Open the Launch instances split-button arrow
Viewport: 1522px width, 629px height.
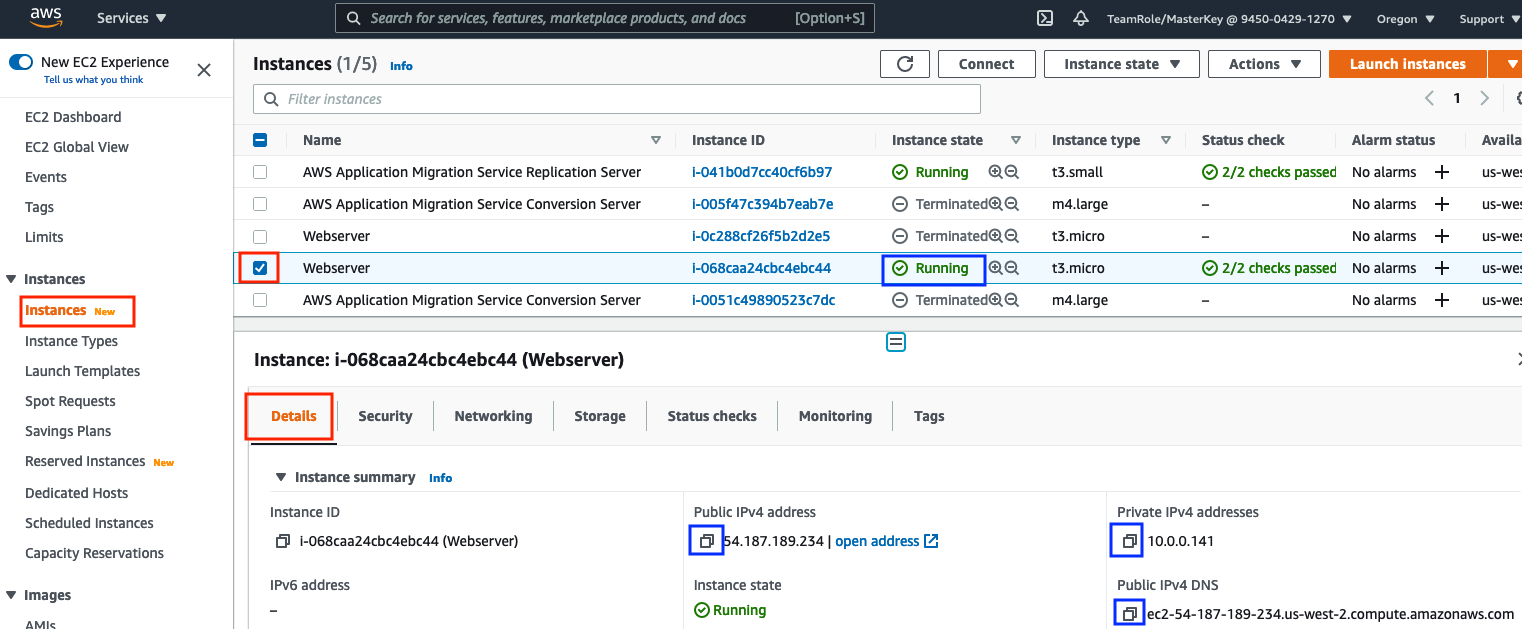click(x=1506, y=64)
